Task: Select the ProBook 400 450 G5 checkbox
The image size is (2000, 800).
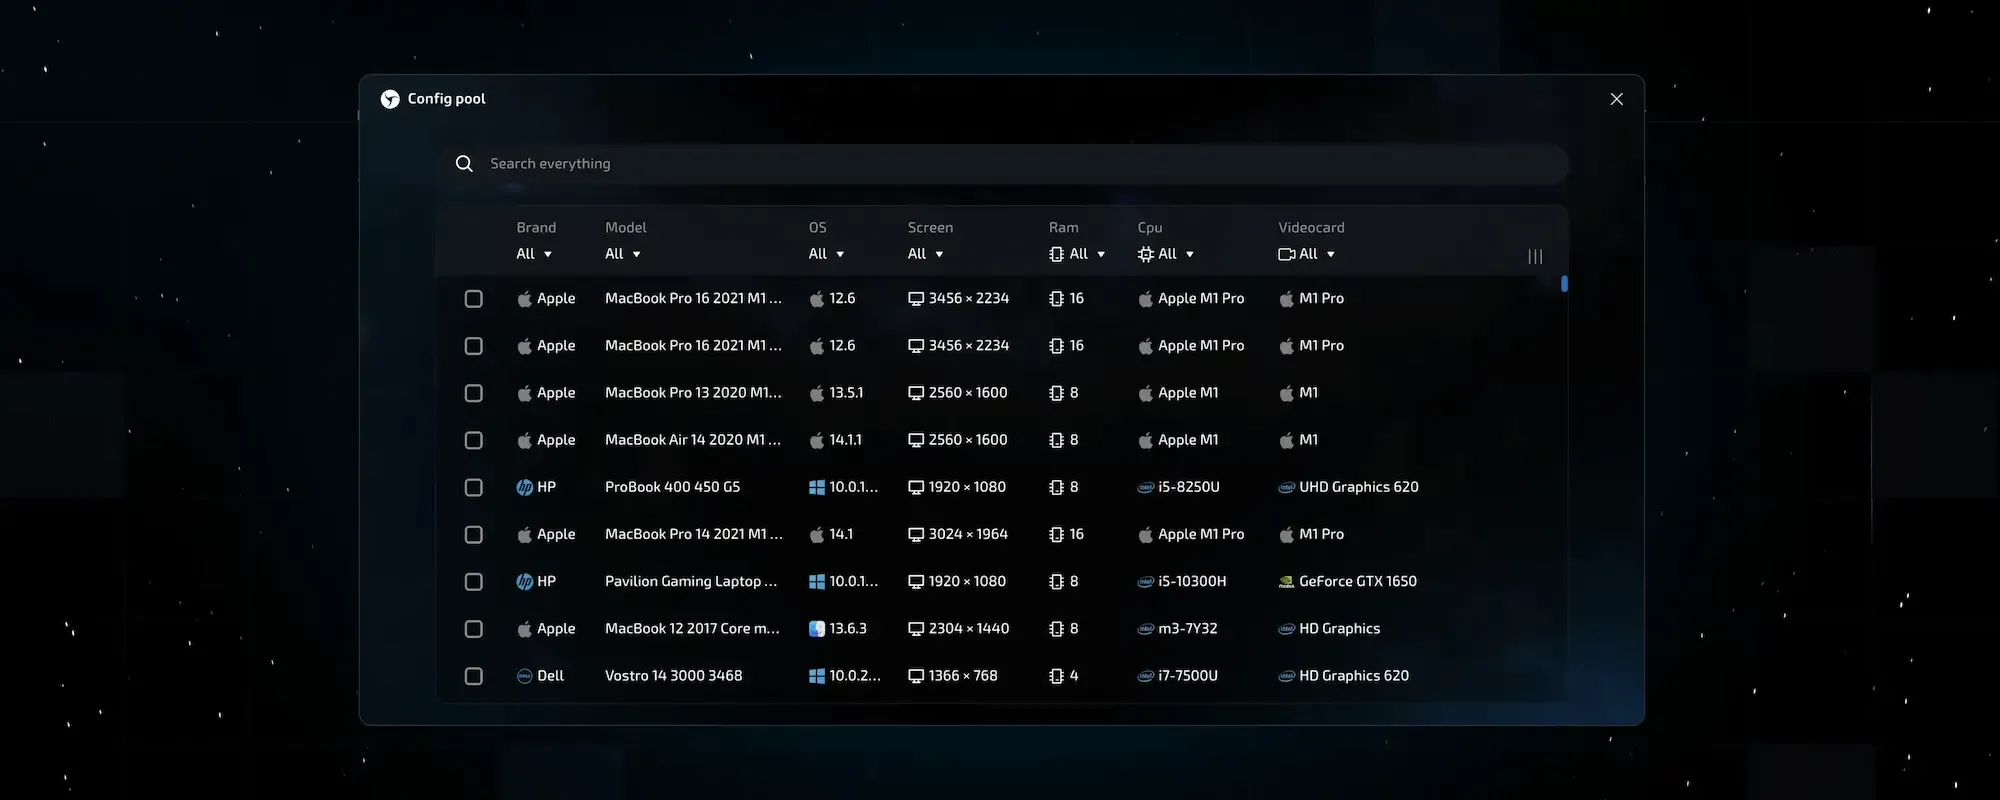Action: tap(474, 488)
